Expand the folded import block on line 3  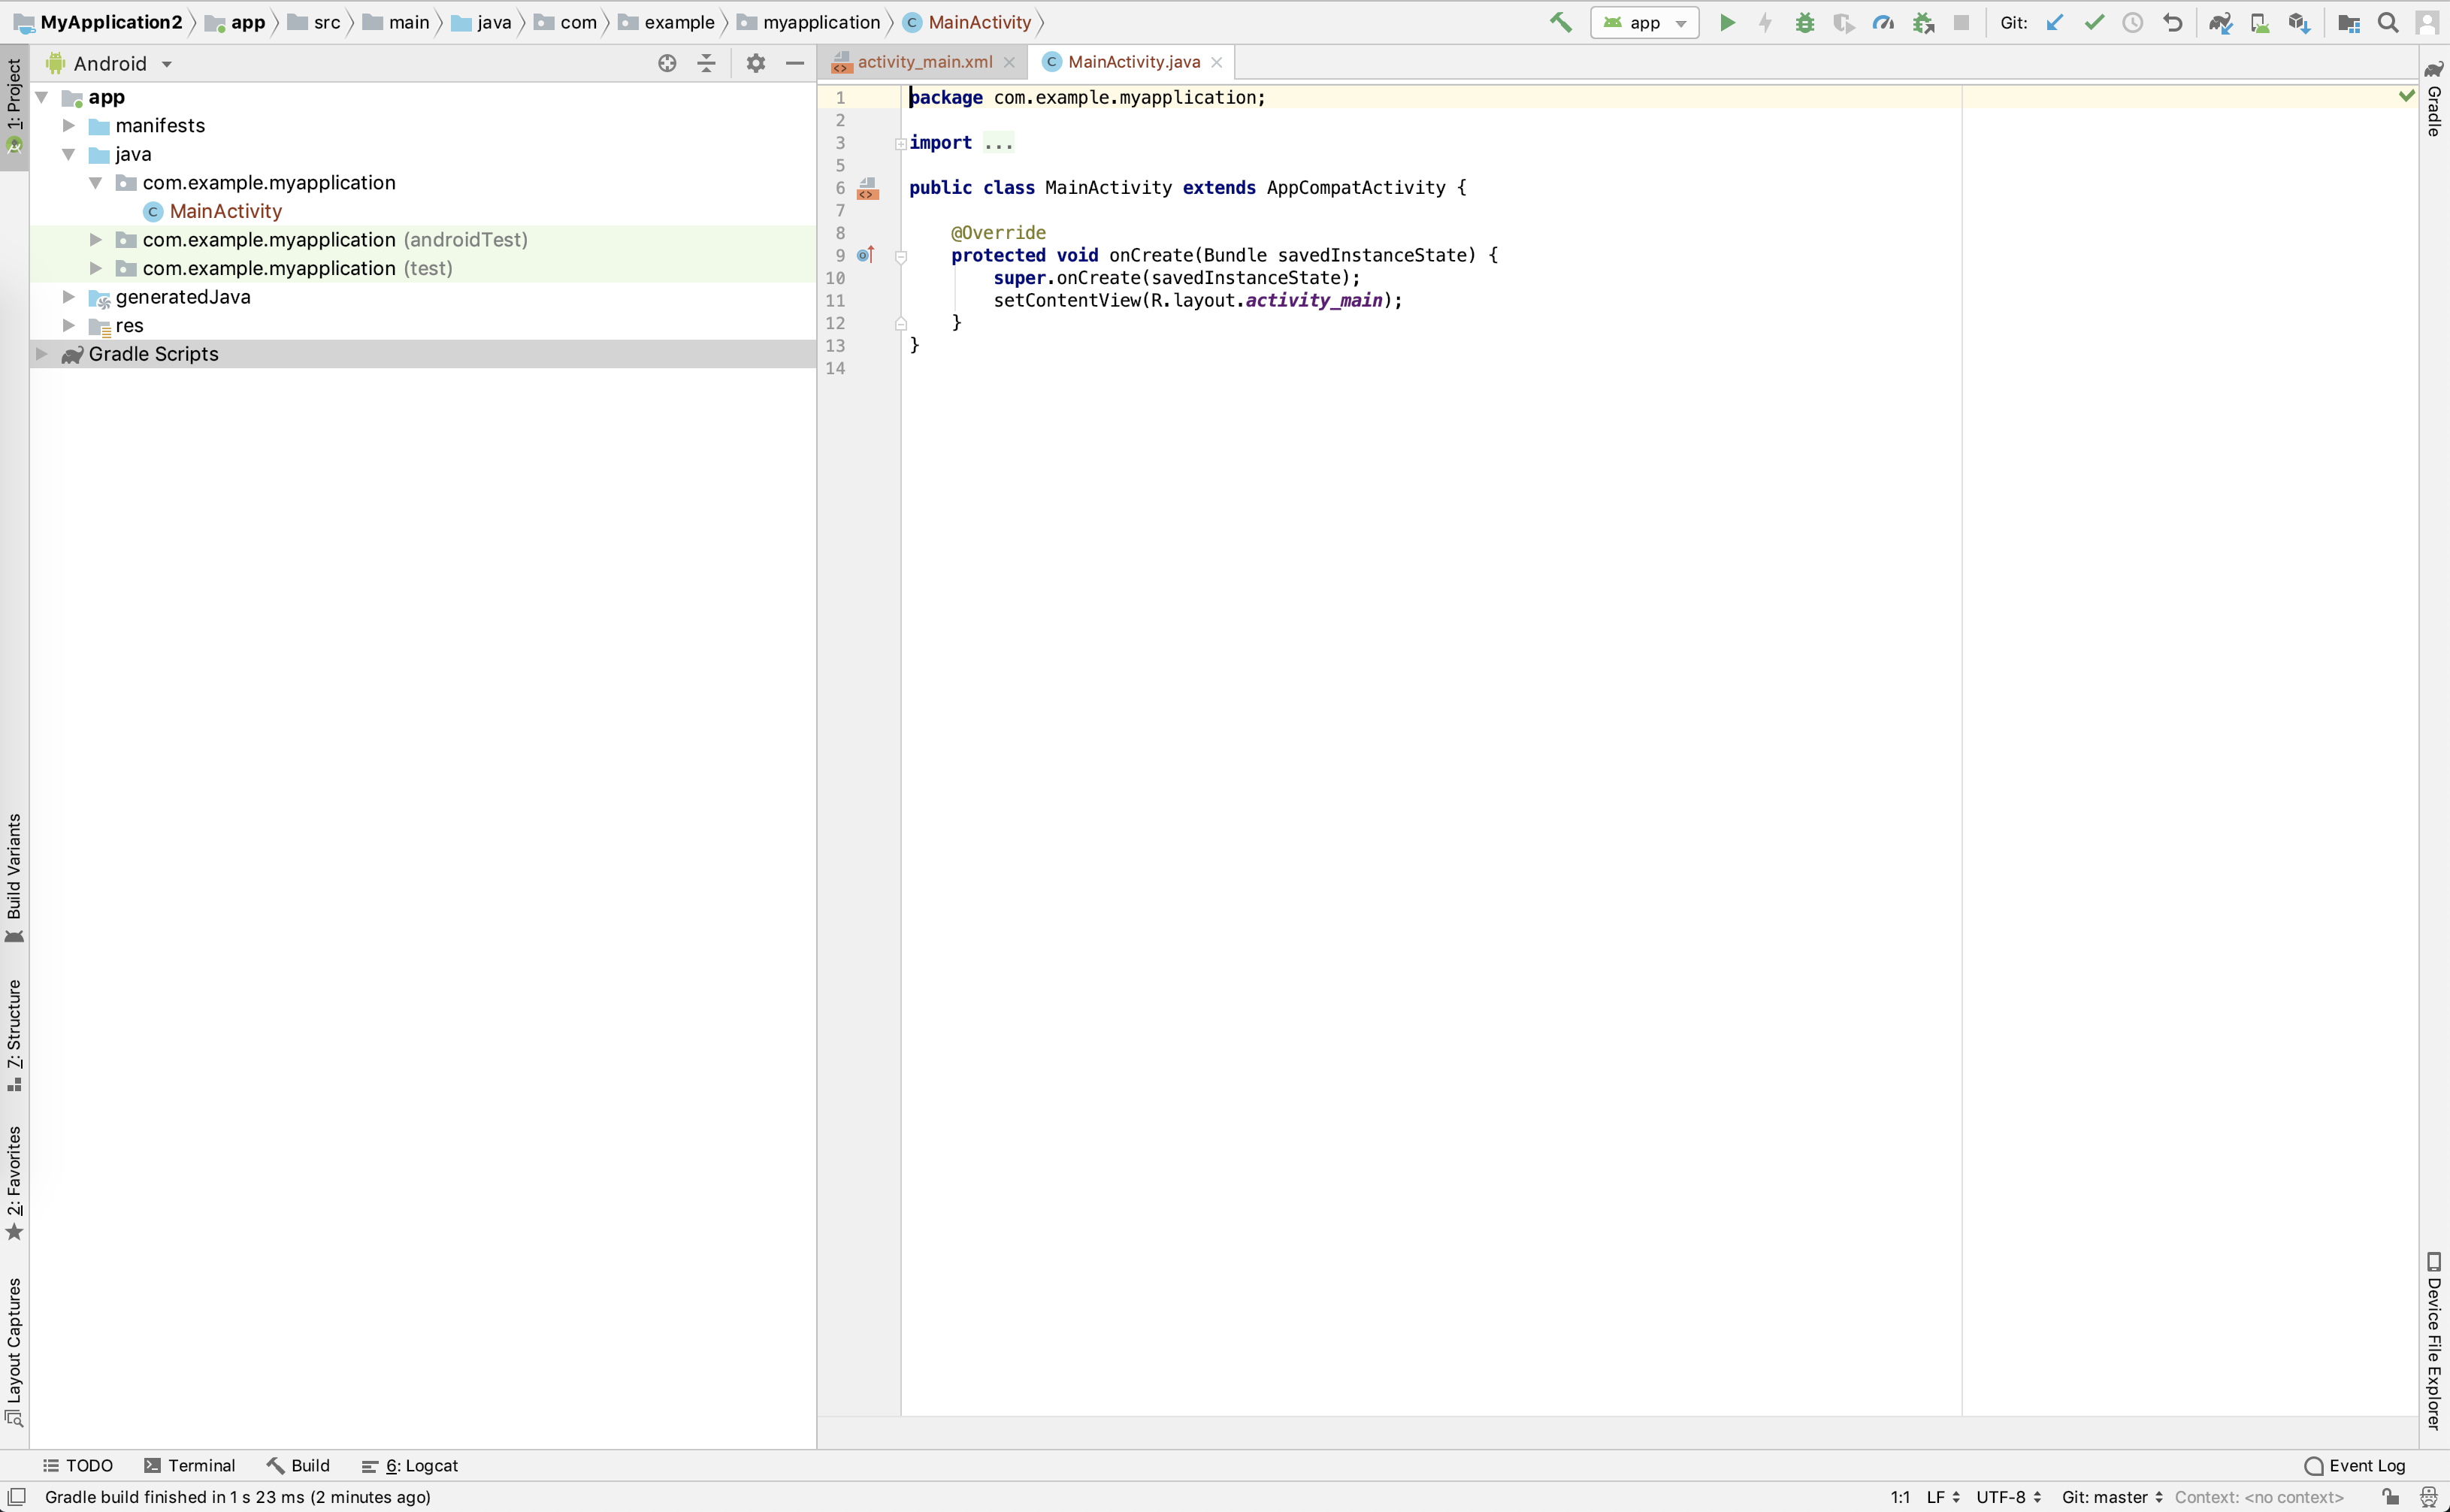coord(900,143)
